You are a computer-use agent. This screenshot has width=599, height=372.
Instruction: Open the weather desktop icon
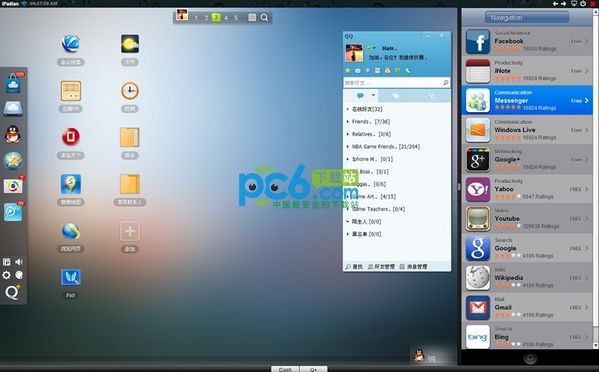click(130, 44)
